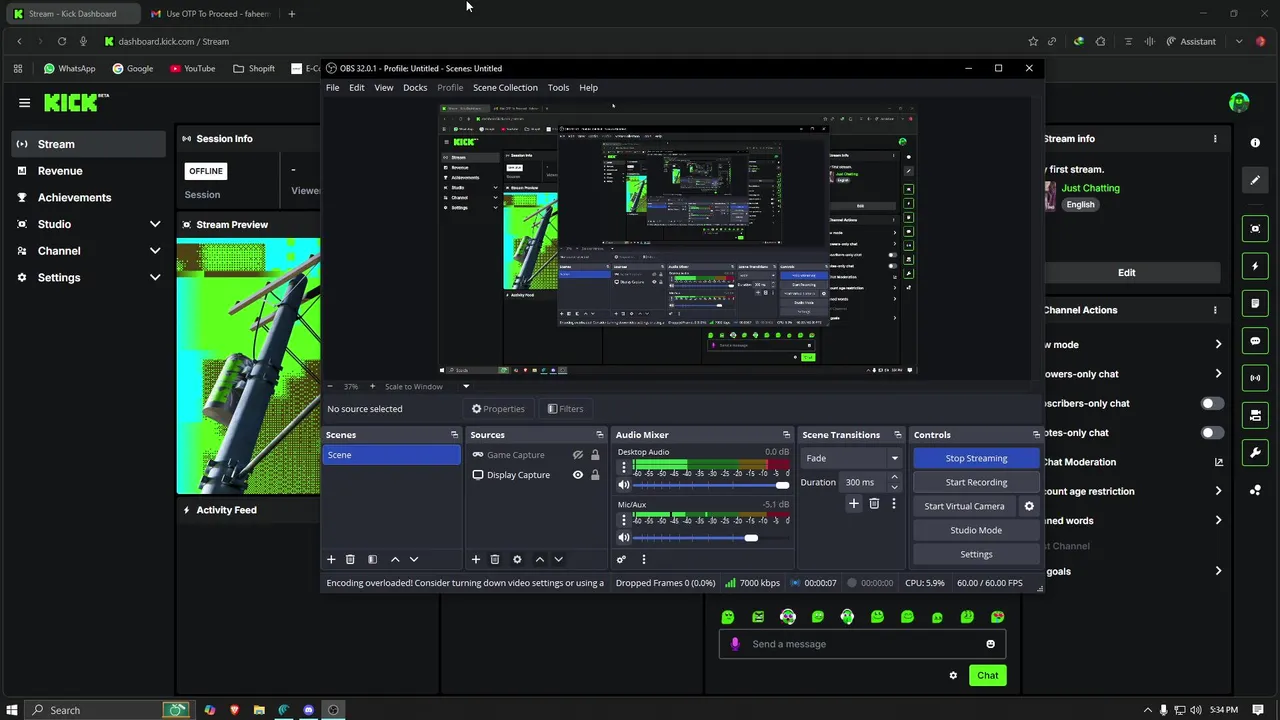Open the emoji picker in message box
Image resolution: width=1280 pixels, height=720 pixels.
click(x=991, y=644)
